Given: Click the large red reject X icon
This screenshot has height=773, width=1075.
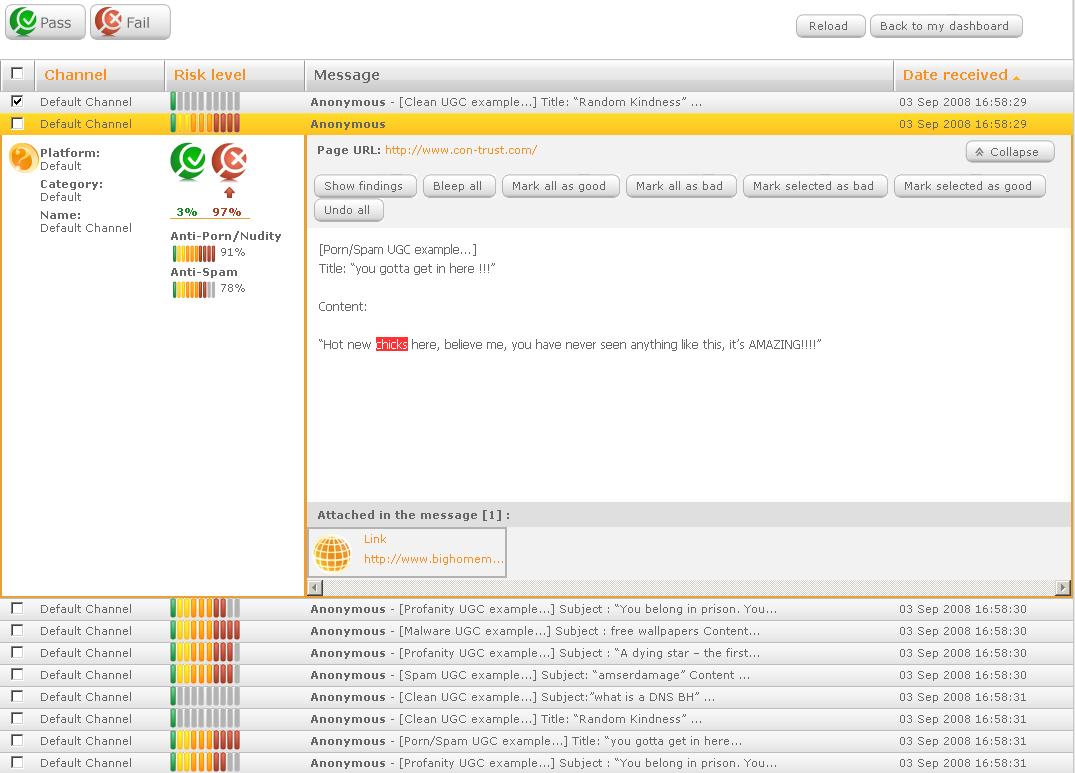Looking at the screenshot, I should coord(230,161).
